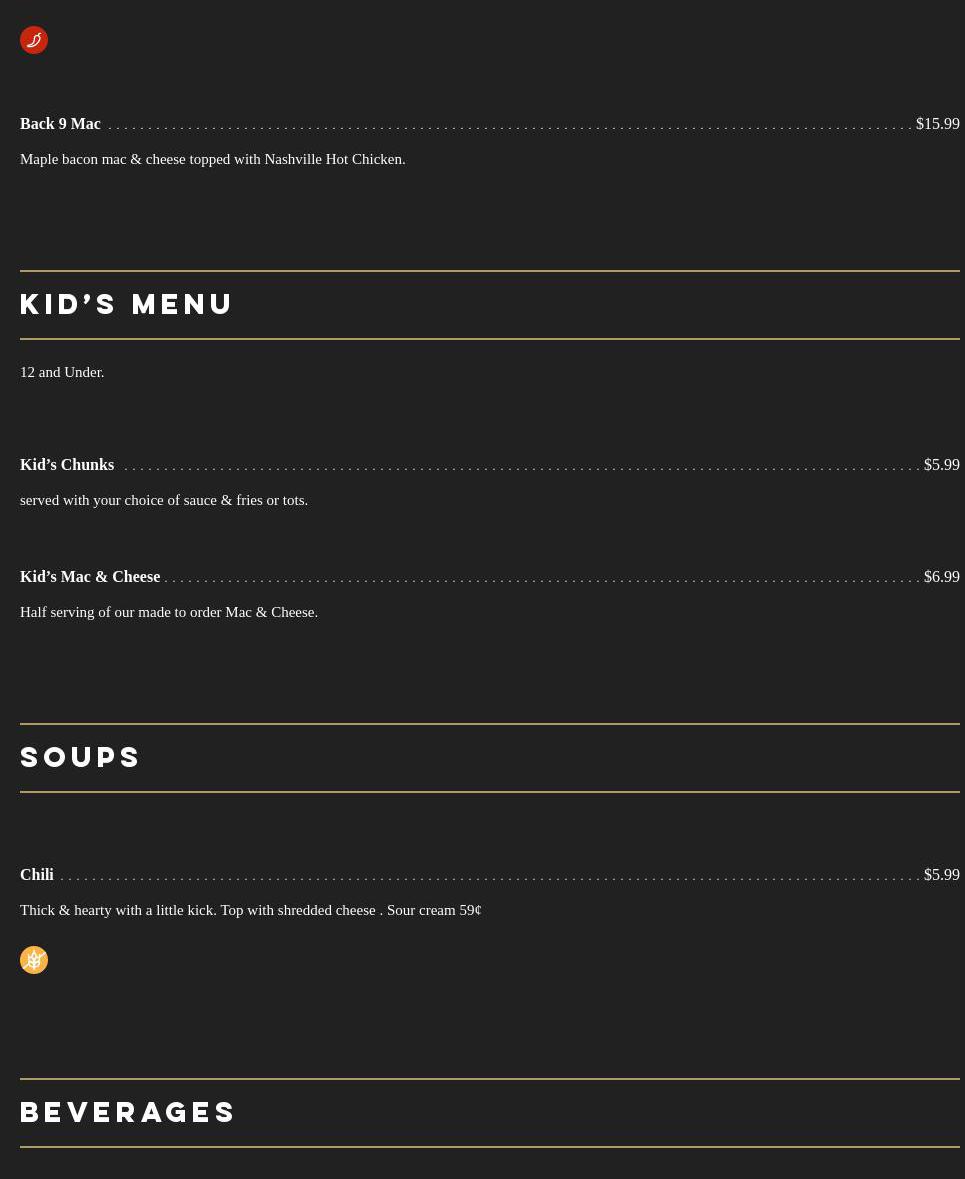This screenshot has height=1179, width=965.
Task: Click the $5.99 price for Kid's Chunks
Action: click(942, 465)
